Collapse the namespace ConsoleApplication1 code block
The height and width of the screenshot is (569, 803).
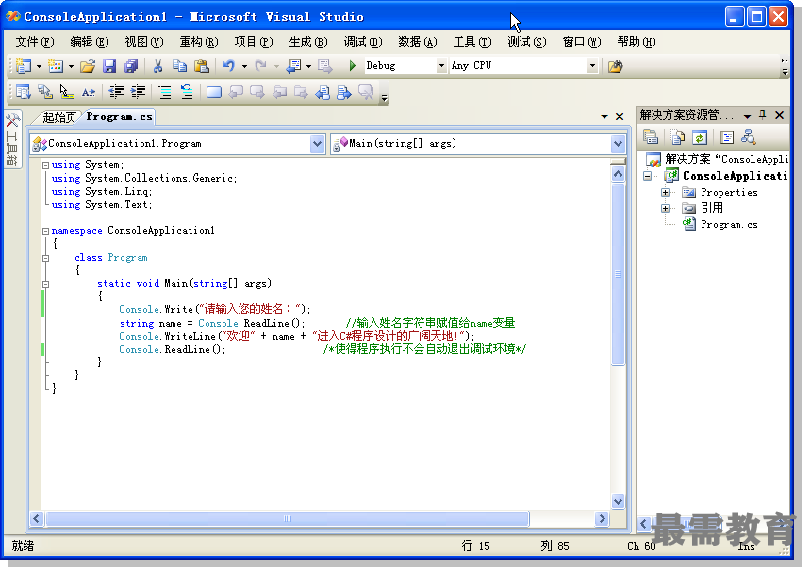46,231
